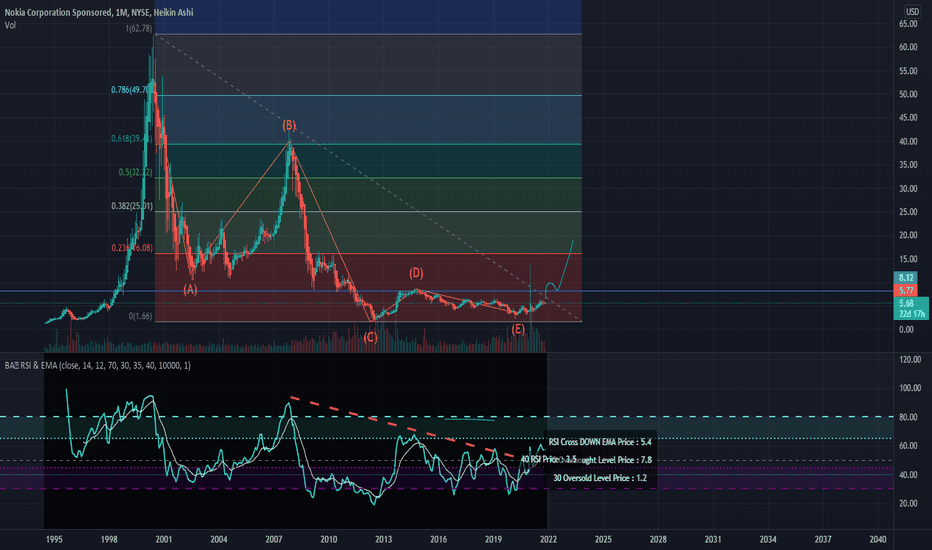Click the 65.00 price axis label

click(x=908, y=24)
